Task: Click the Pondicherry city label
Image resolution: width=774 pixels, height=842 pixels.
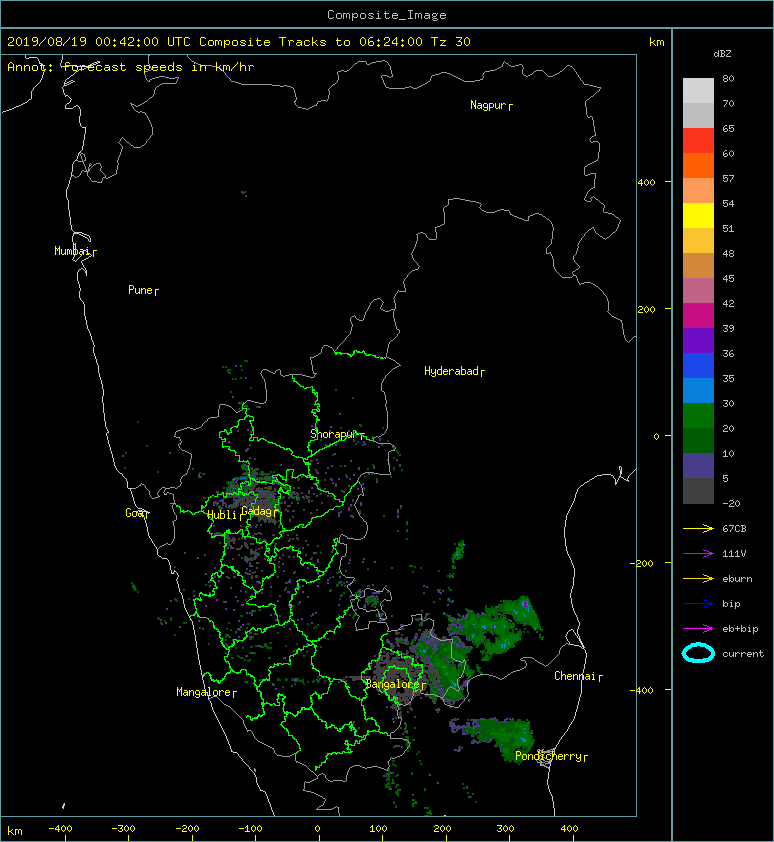Action: coord(548,756)
